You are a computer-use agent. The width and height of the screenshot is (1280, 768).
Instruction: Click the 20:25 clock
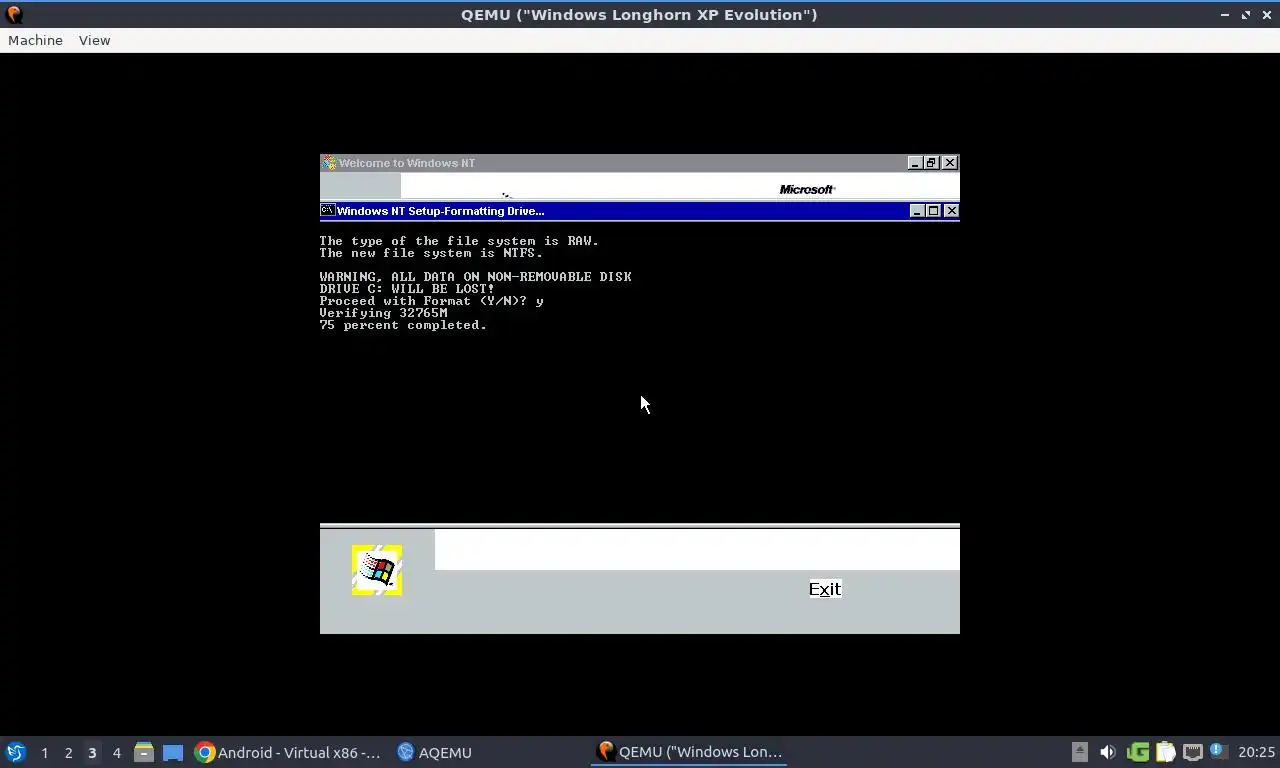pos(1256,752)
